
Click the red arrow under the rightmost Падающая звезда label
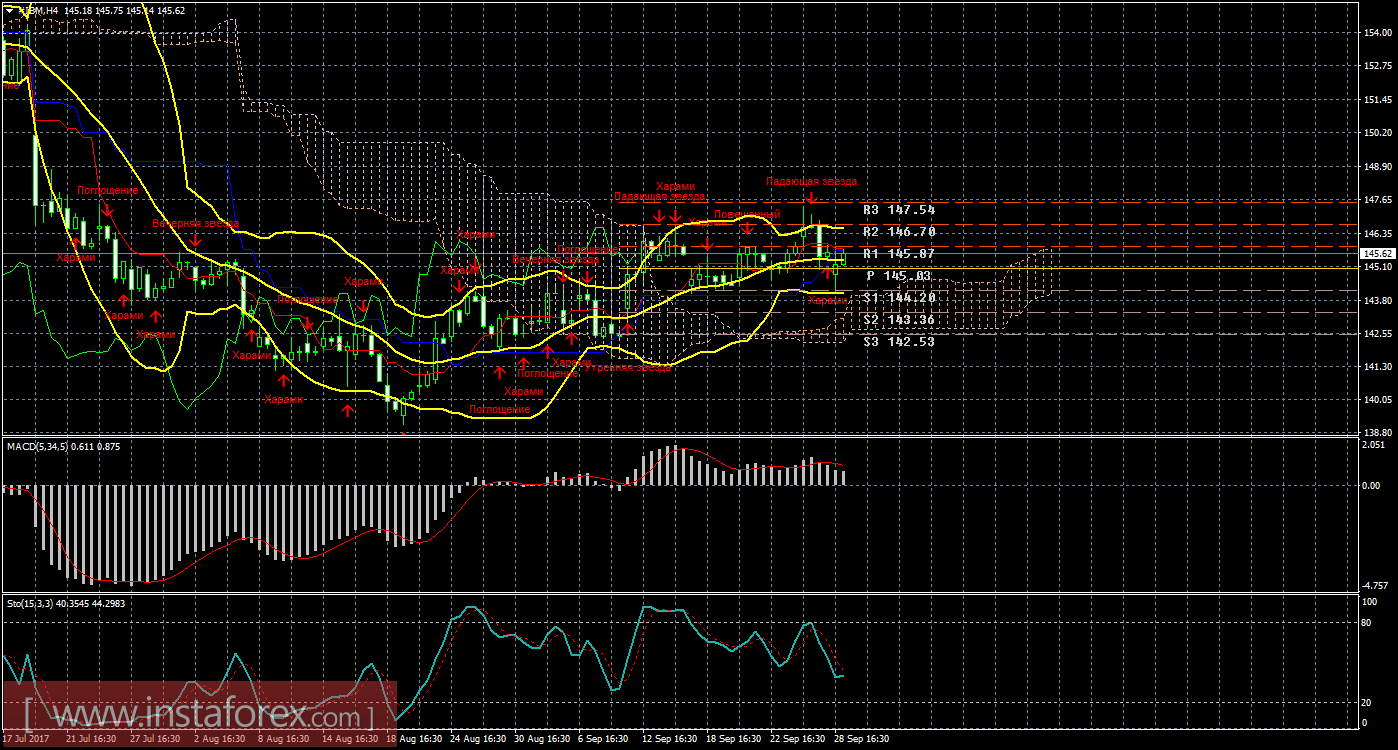[811, 199]
